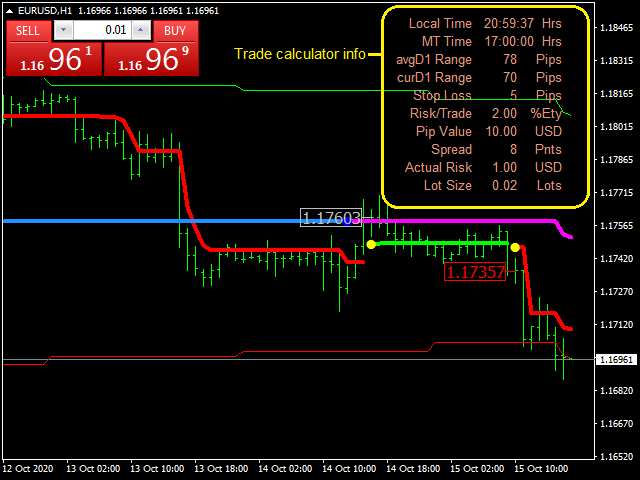Click the 0.01 lot volume field
The image size is (640, 480).
[x=102, y=30]
